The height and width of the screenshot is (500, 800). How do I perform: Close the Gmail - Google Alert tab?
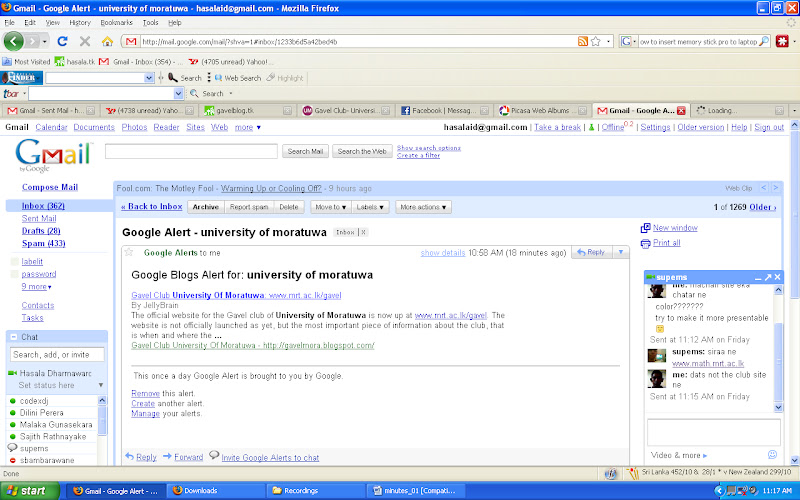pyautogui.click(x=681, y=110)
